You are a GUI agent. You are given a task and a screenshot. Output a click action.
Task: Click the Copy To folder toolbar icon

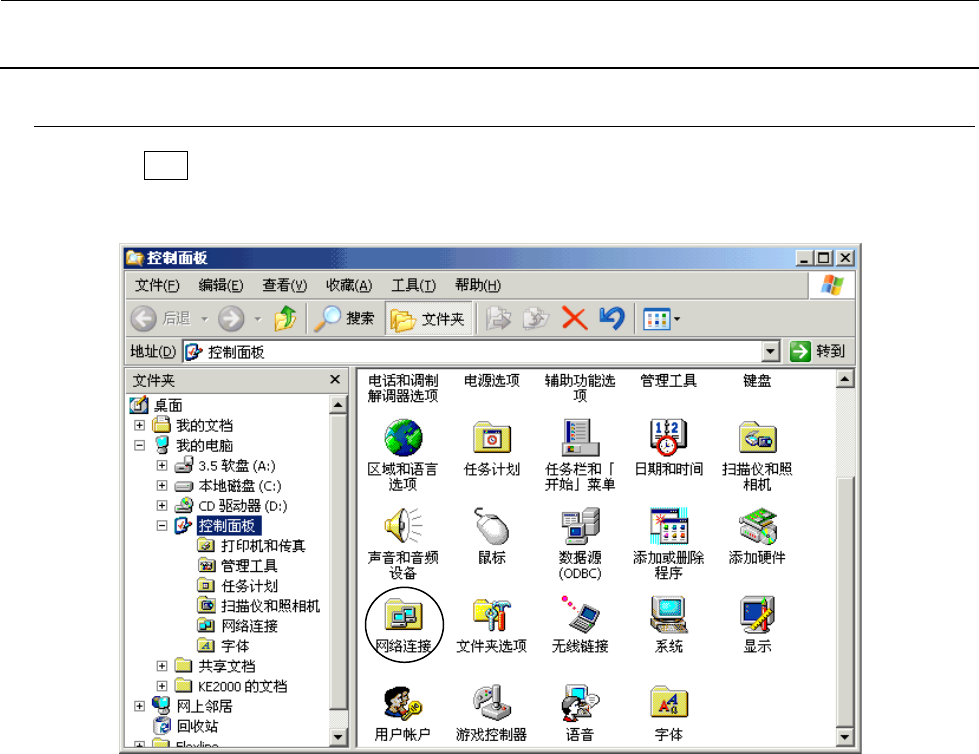[x=536, y=318]
